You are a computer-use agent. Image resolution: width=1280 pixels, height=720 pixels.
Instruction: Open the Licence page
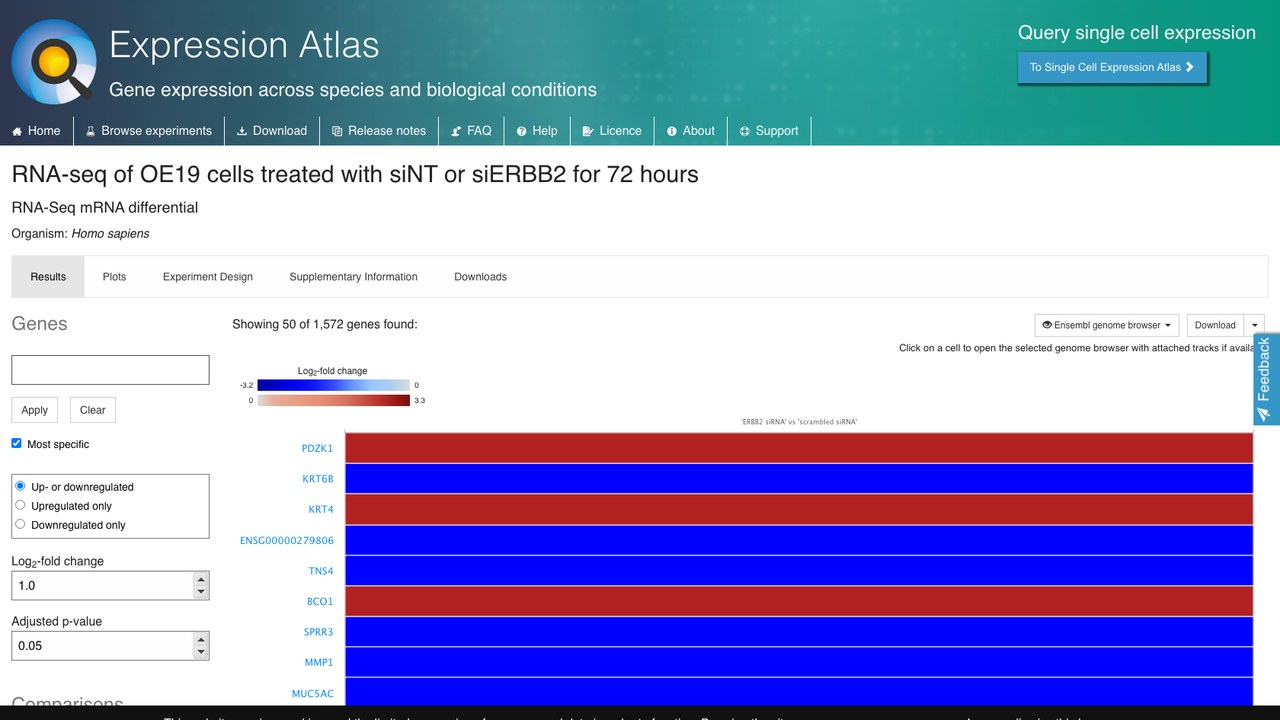tap(613, 131)
